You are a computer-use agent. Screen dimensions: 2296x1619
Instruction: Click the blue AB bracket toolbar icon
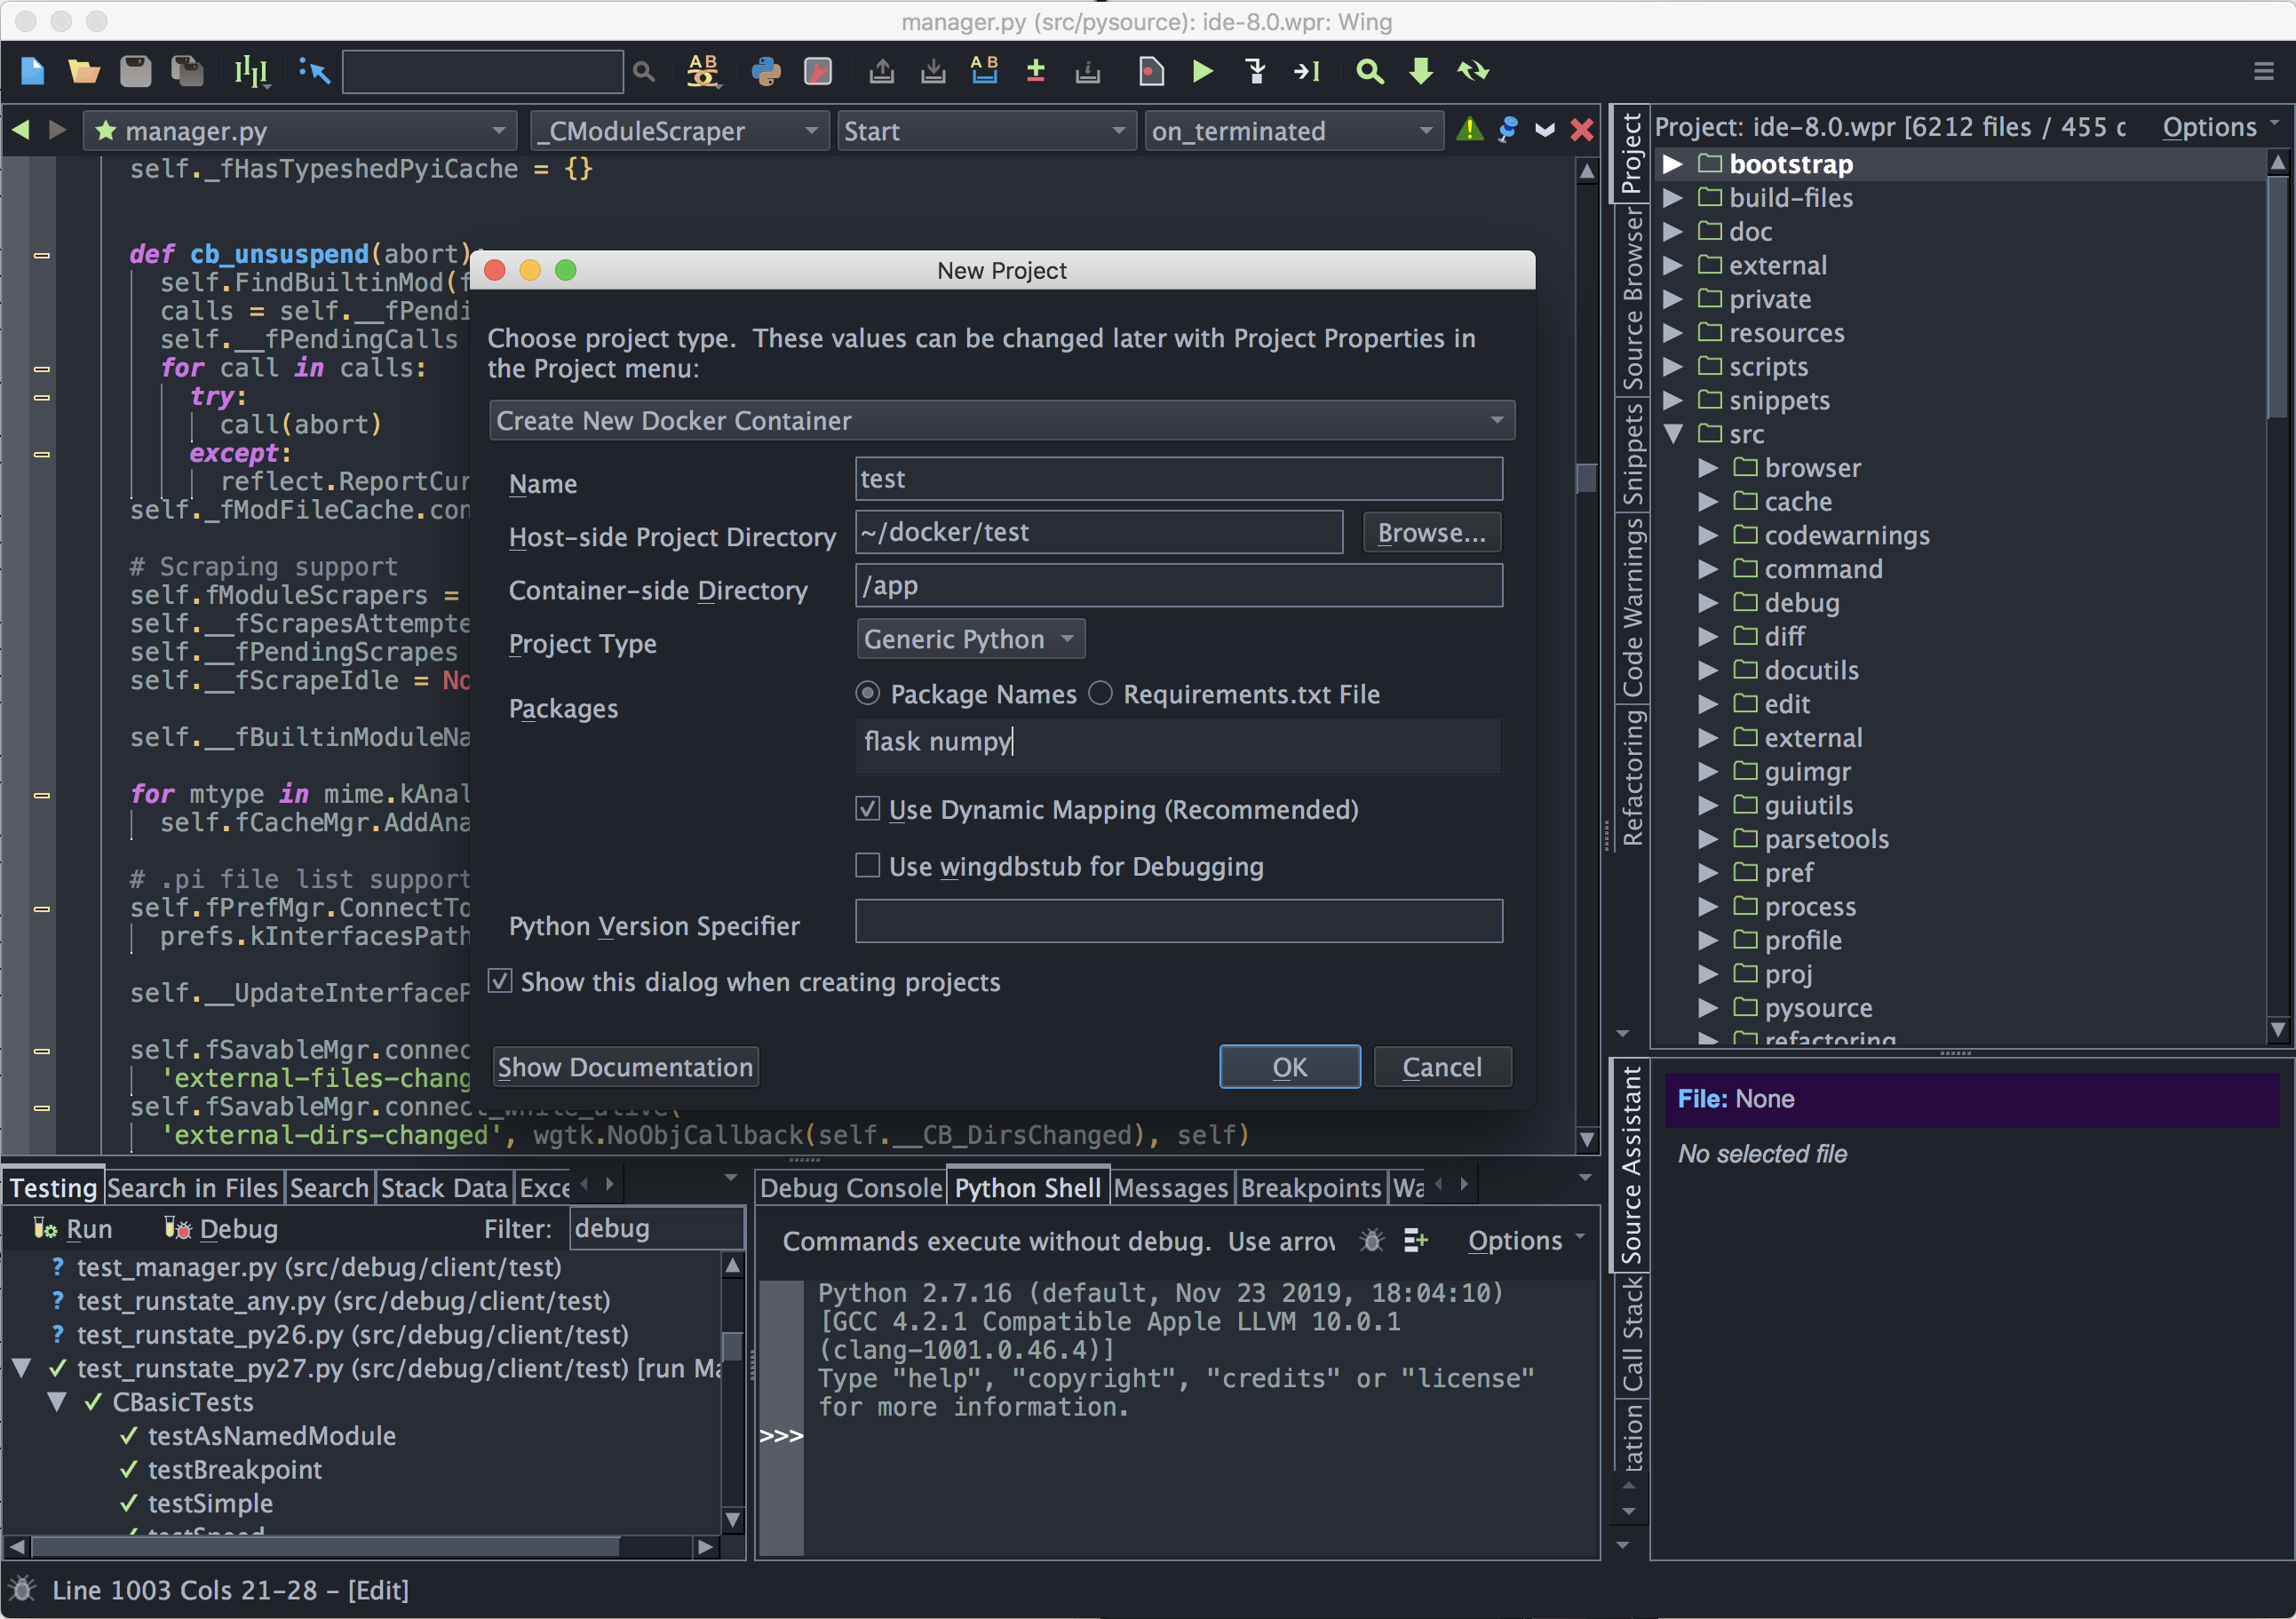(984, 71)
